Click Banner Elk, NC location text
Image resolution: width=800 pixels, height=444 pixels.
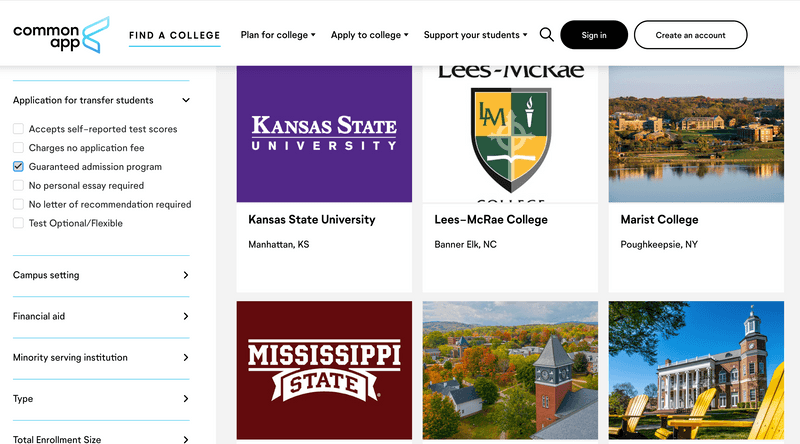(x=465, y=244)
